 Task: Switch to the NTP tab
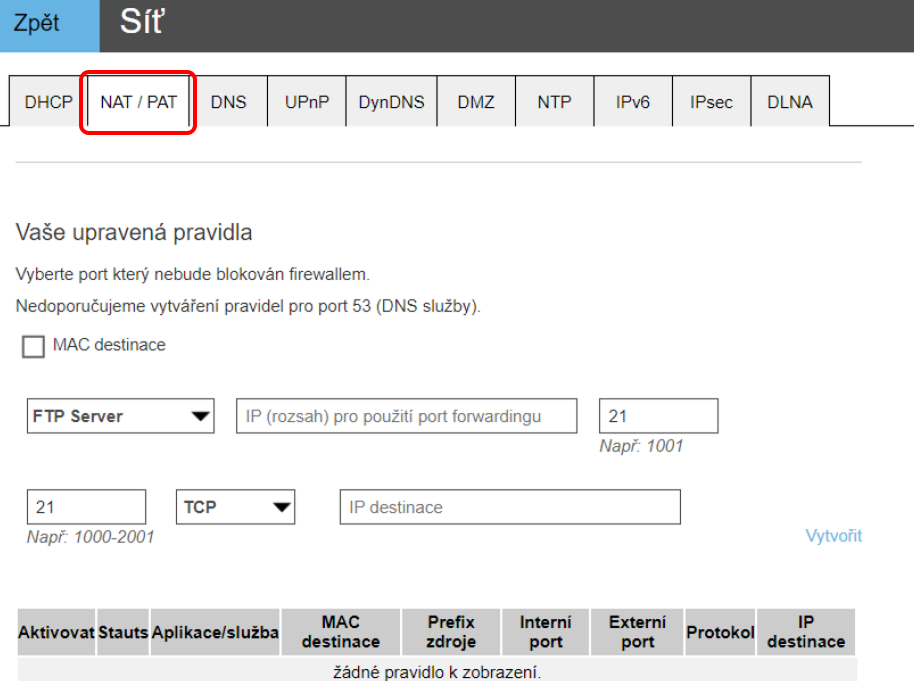pos(554,102)
